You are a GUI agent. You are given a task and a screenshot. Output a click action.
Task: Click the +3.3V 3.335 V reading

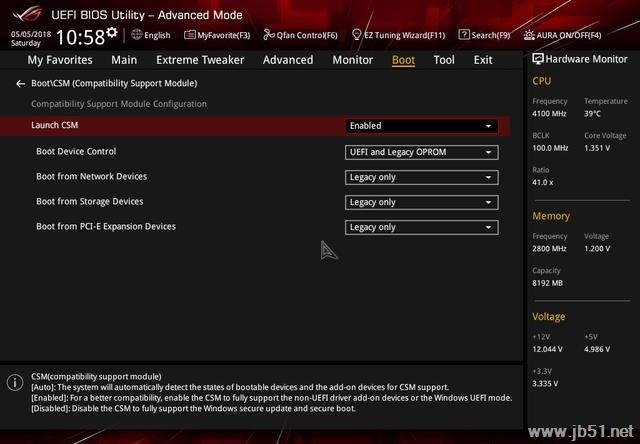click(545, 384)
